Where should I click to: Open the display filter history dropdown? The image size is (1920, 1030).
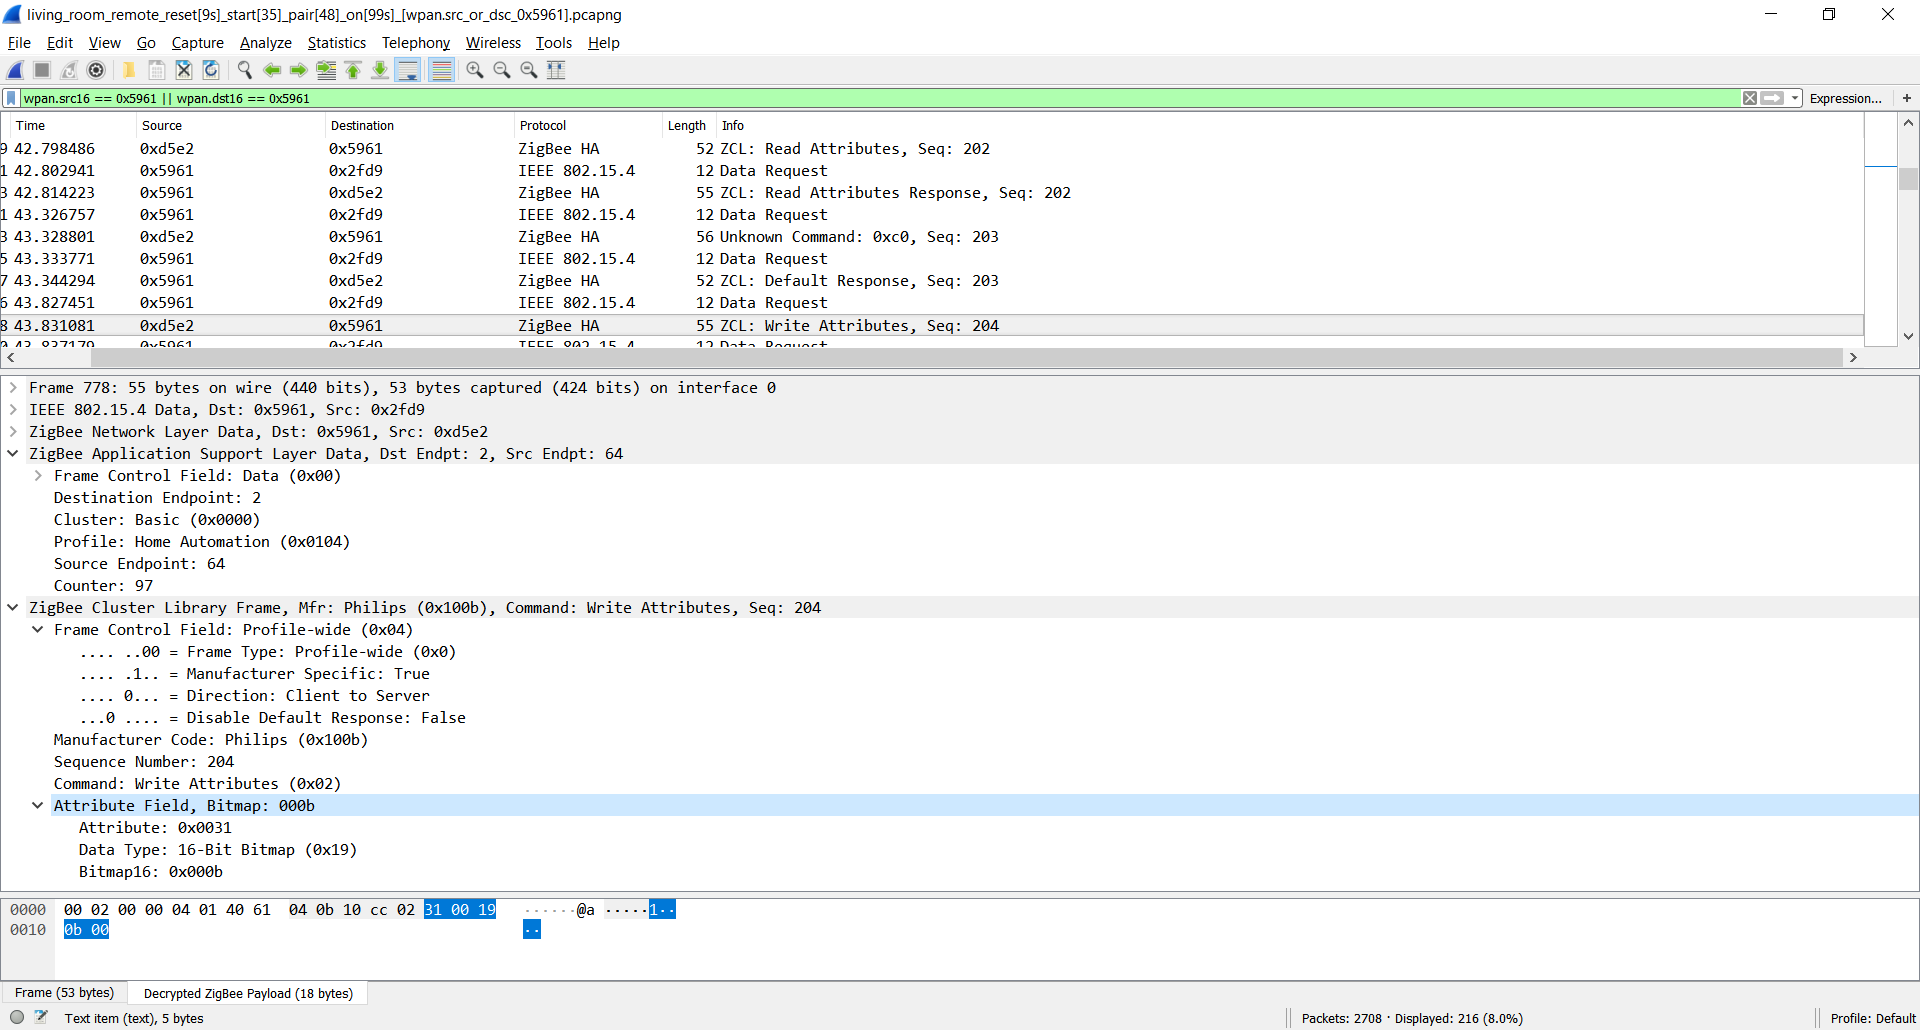tap(1795, 98)
